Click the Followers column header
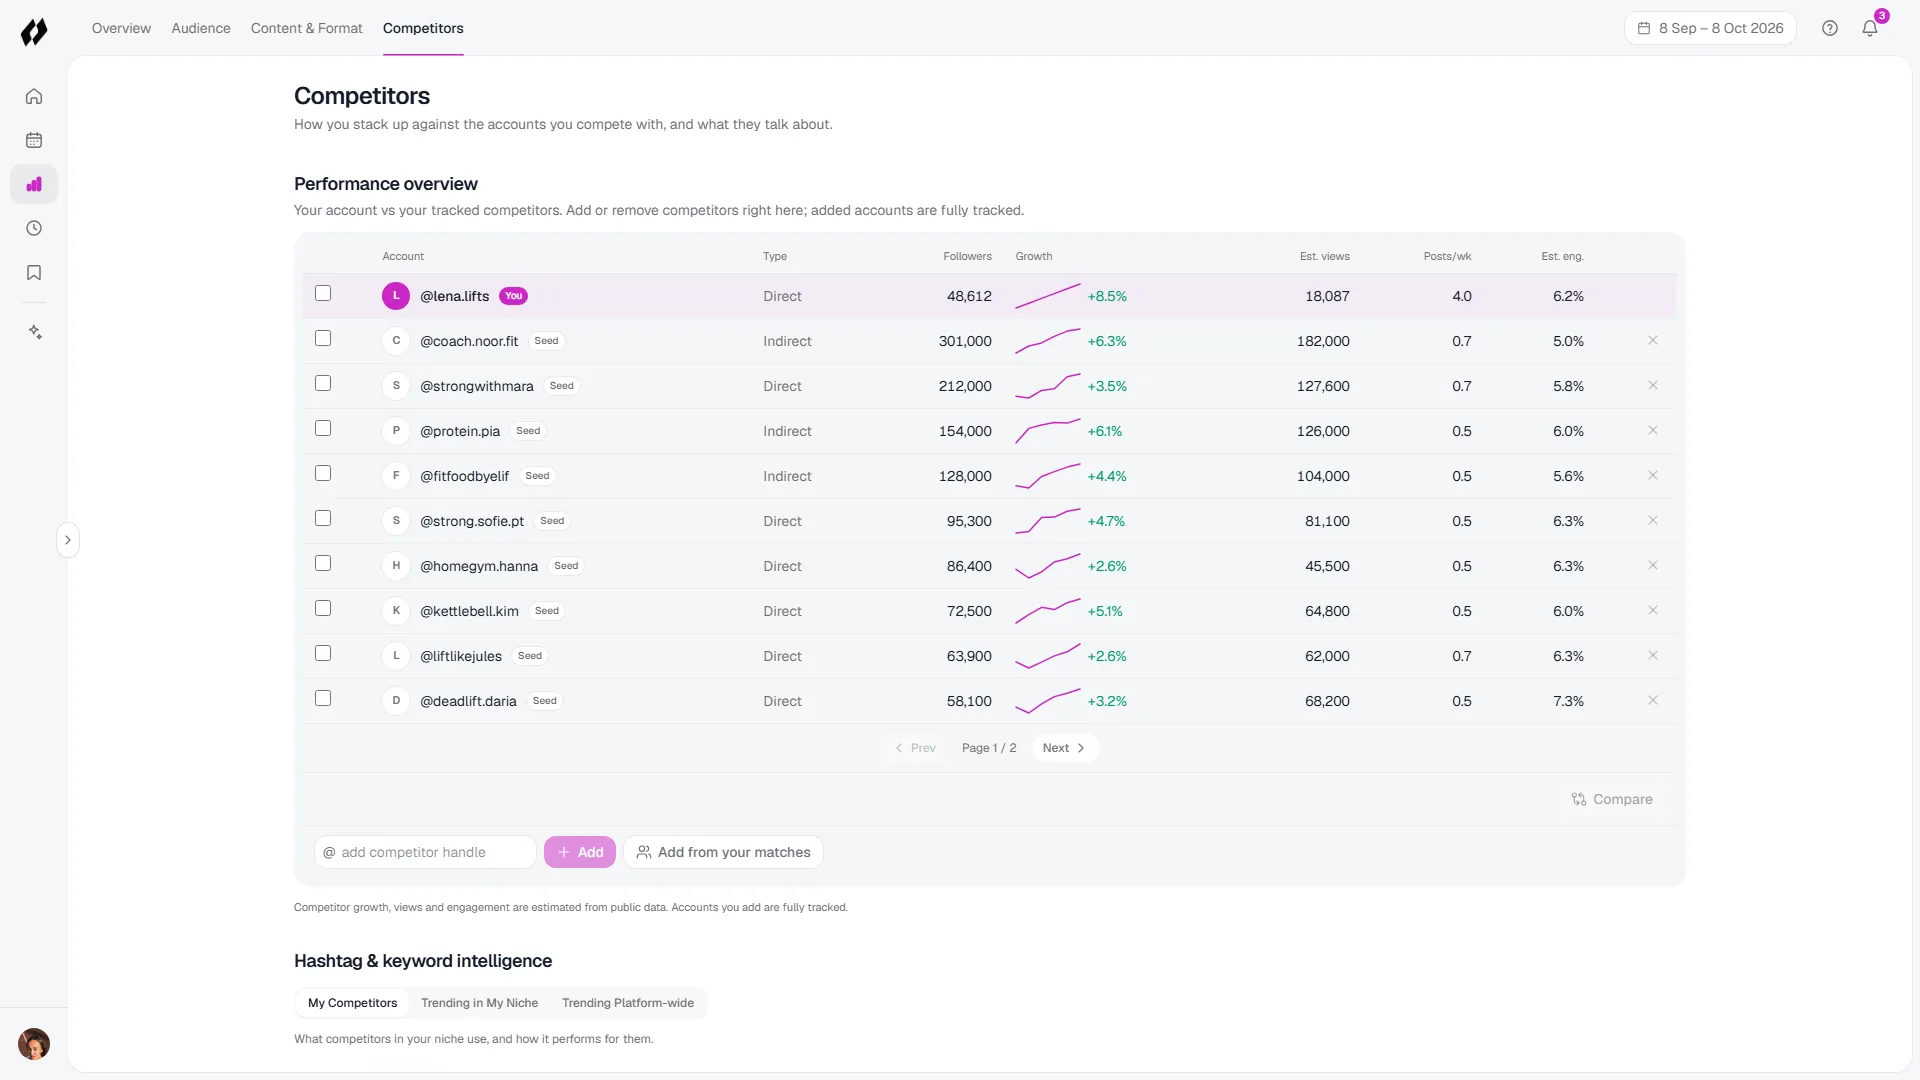The image size is (1920, 1080). click(967, 256)
